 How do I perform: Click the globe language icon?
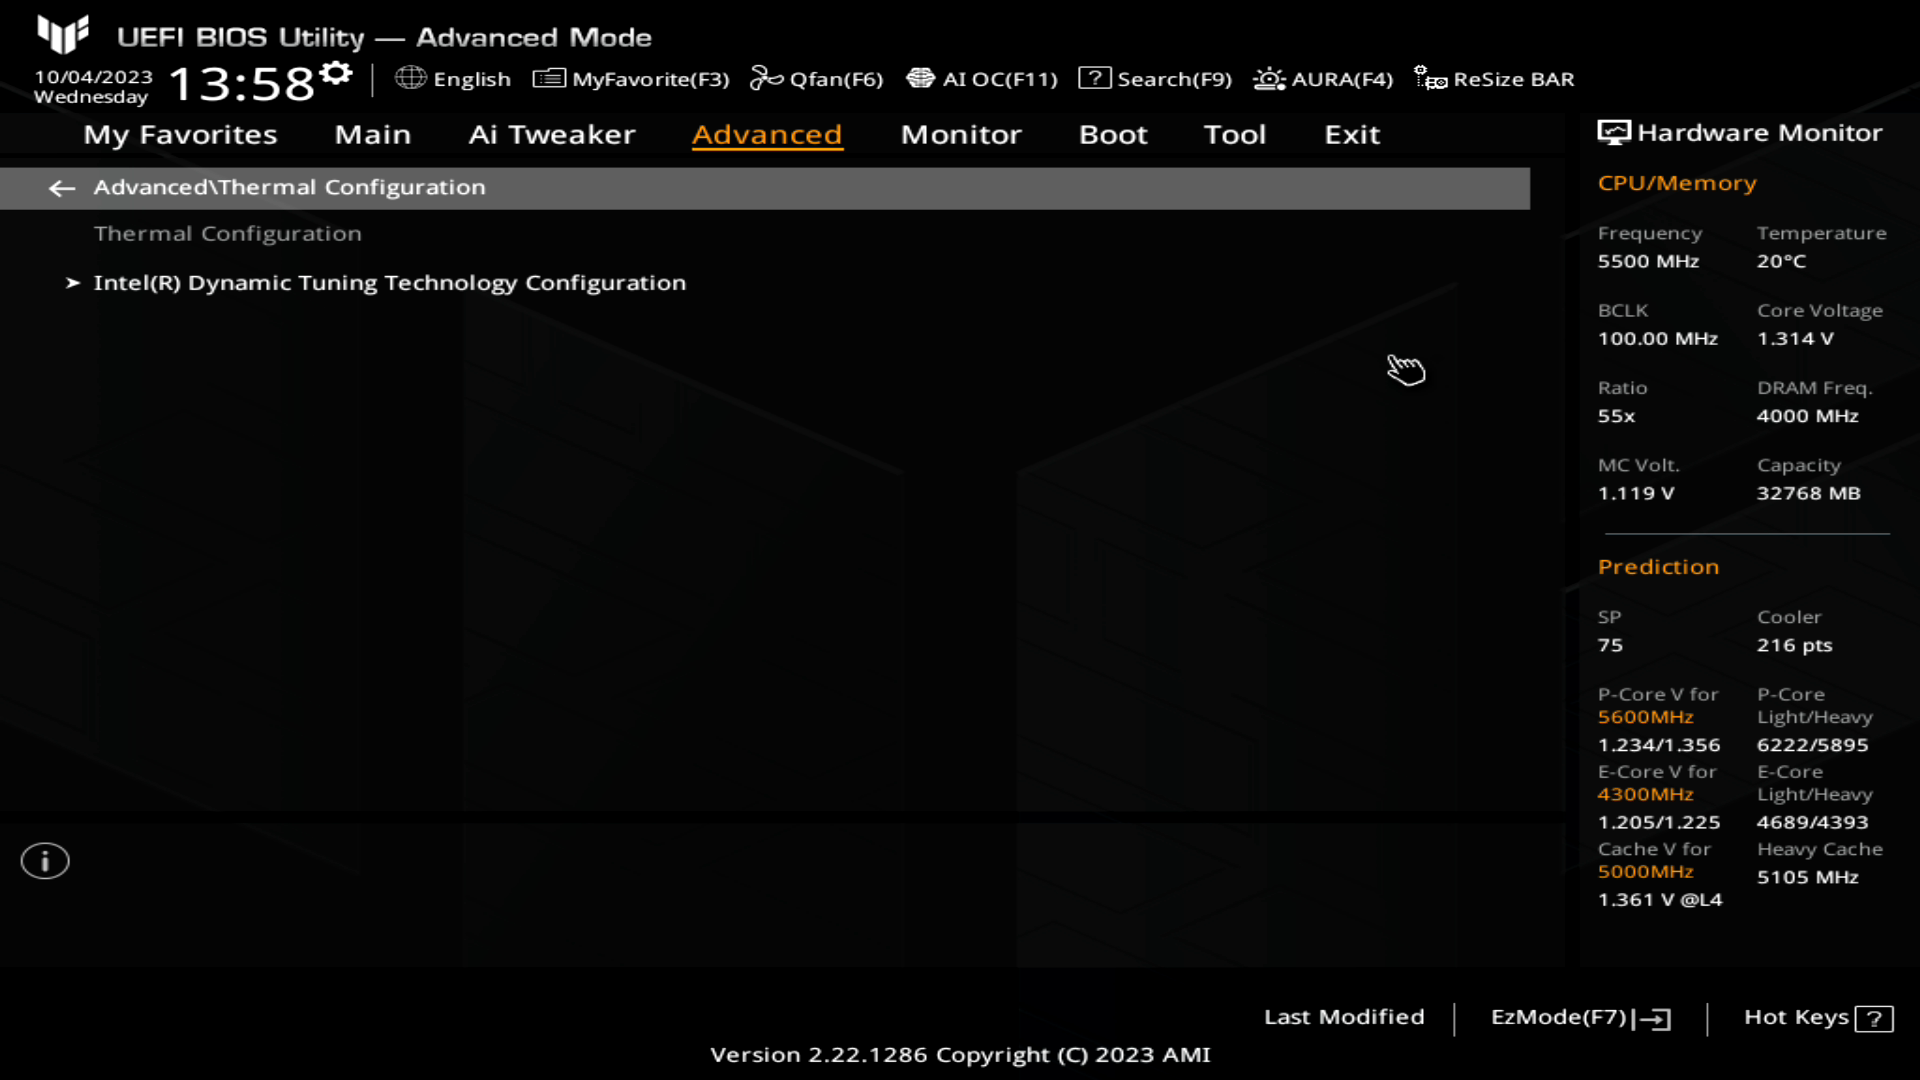click(410, 78)
